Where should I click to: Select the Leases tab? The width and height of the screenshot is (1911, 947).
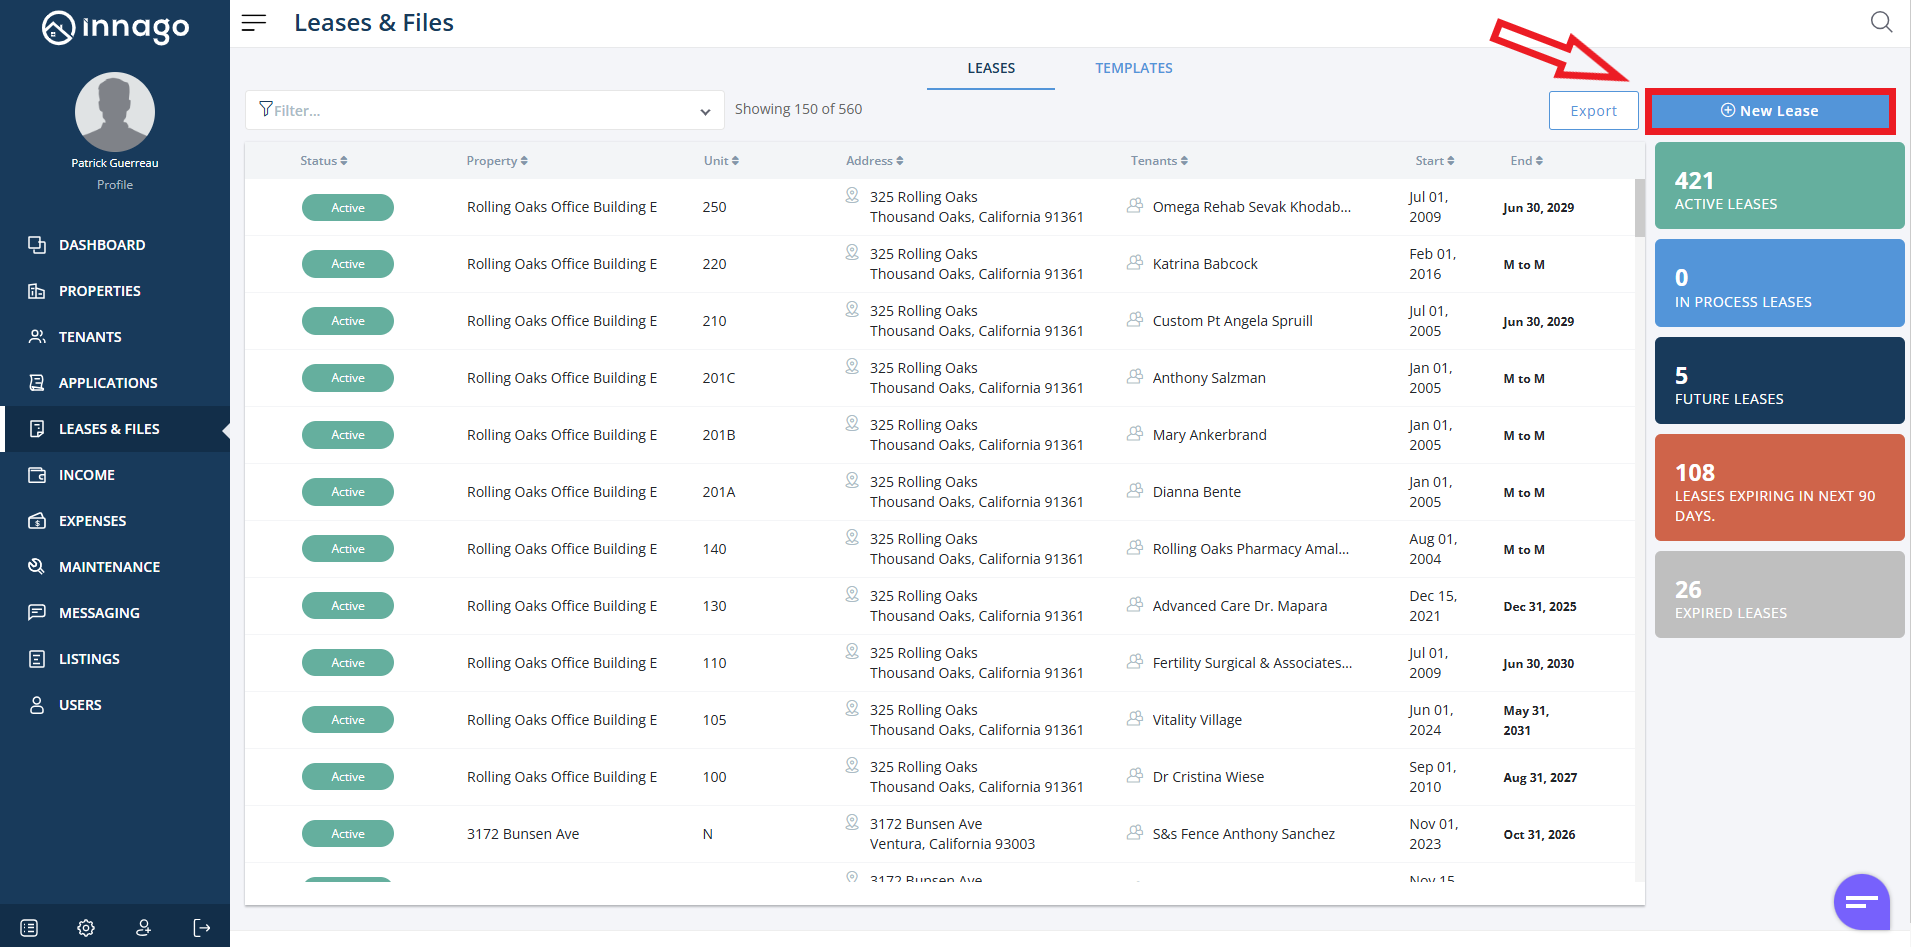[x=990, y=68]
